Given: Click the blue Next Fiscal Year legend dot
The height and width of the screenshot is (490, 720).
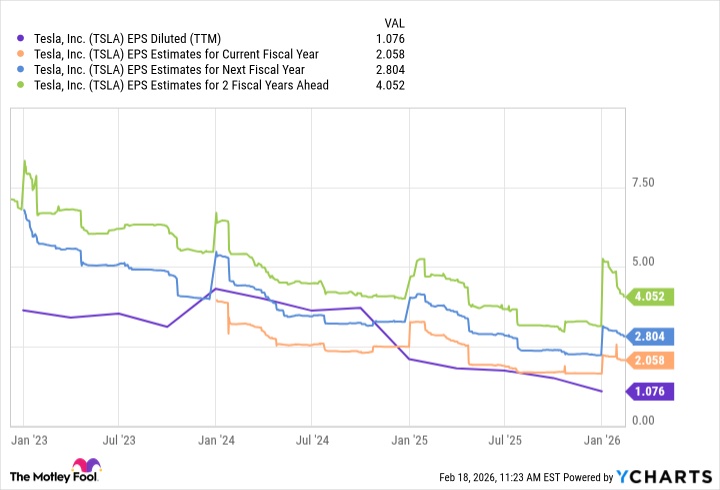Looking at the screenshot, I should click(22, 70).
